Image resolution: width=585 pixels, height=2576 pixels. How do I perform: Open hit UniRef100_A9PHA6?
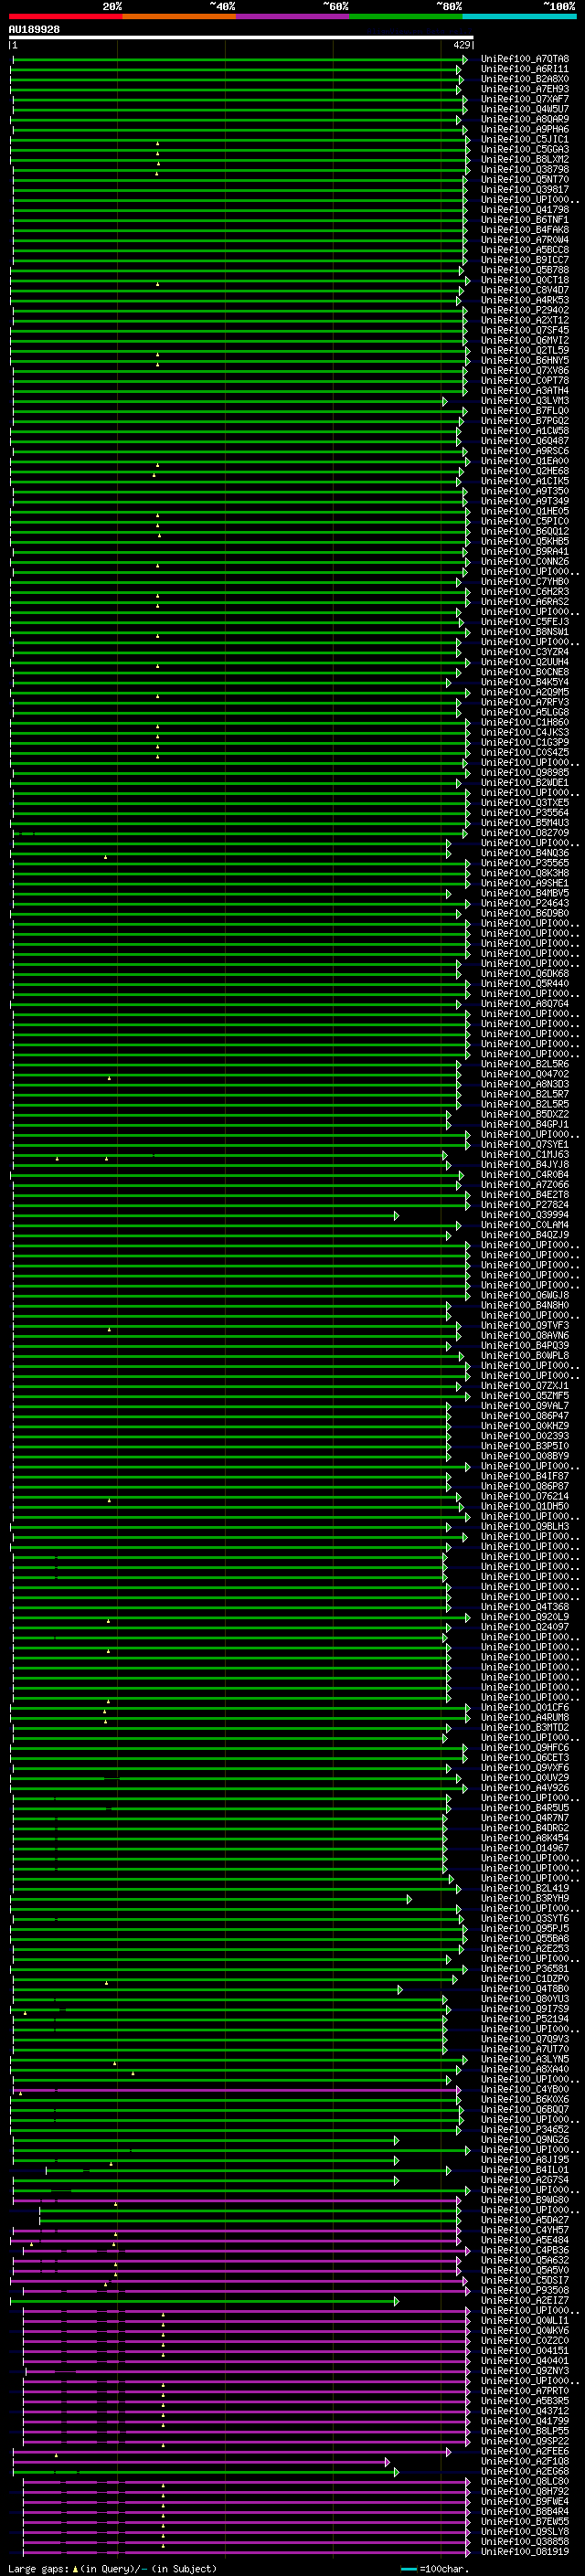click(x=525, y=129)
